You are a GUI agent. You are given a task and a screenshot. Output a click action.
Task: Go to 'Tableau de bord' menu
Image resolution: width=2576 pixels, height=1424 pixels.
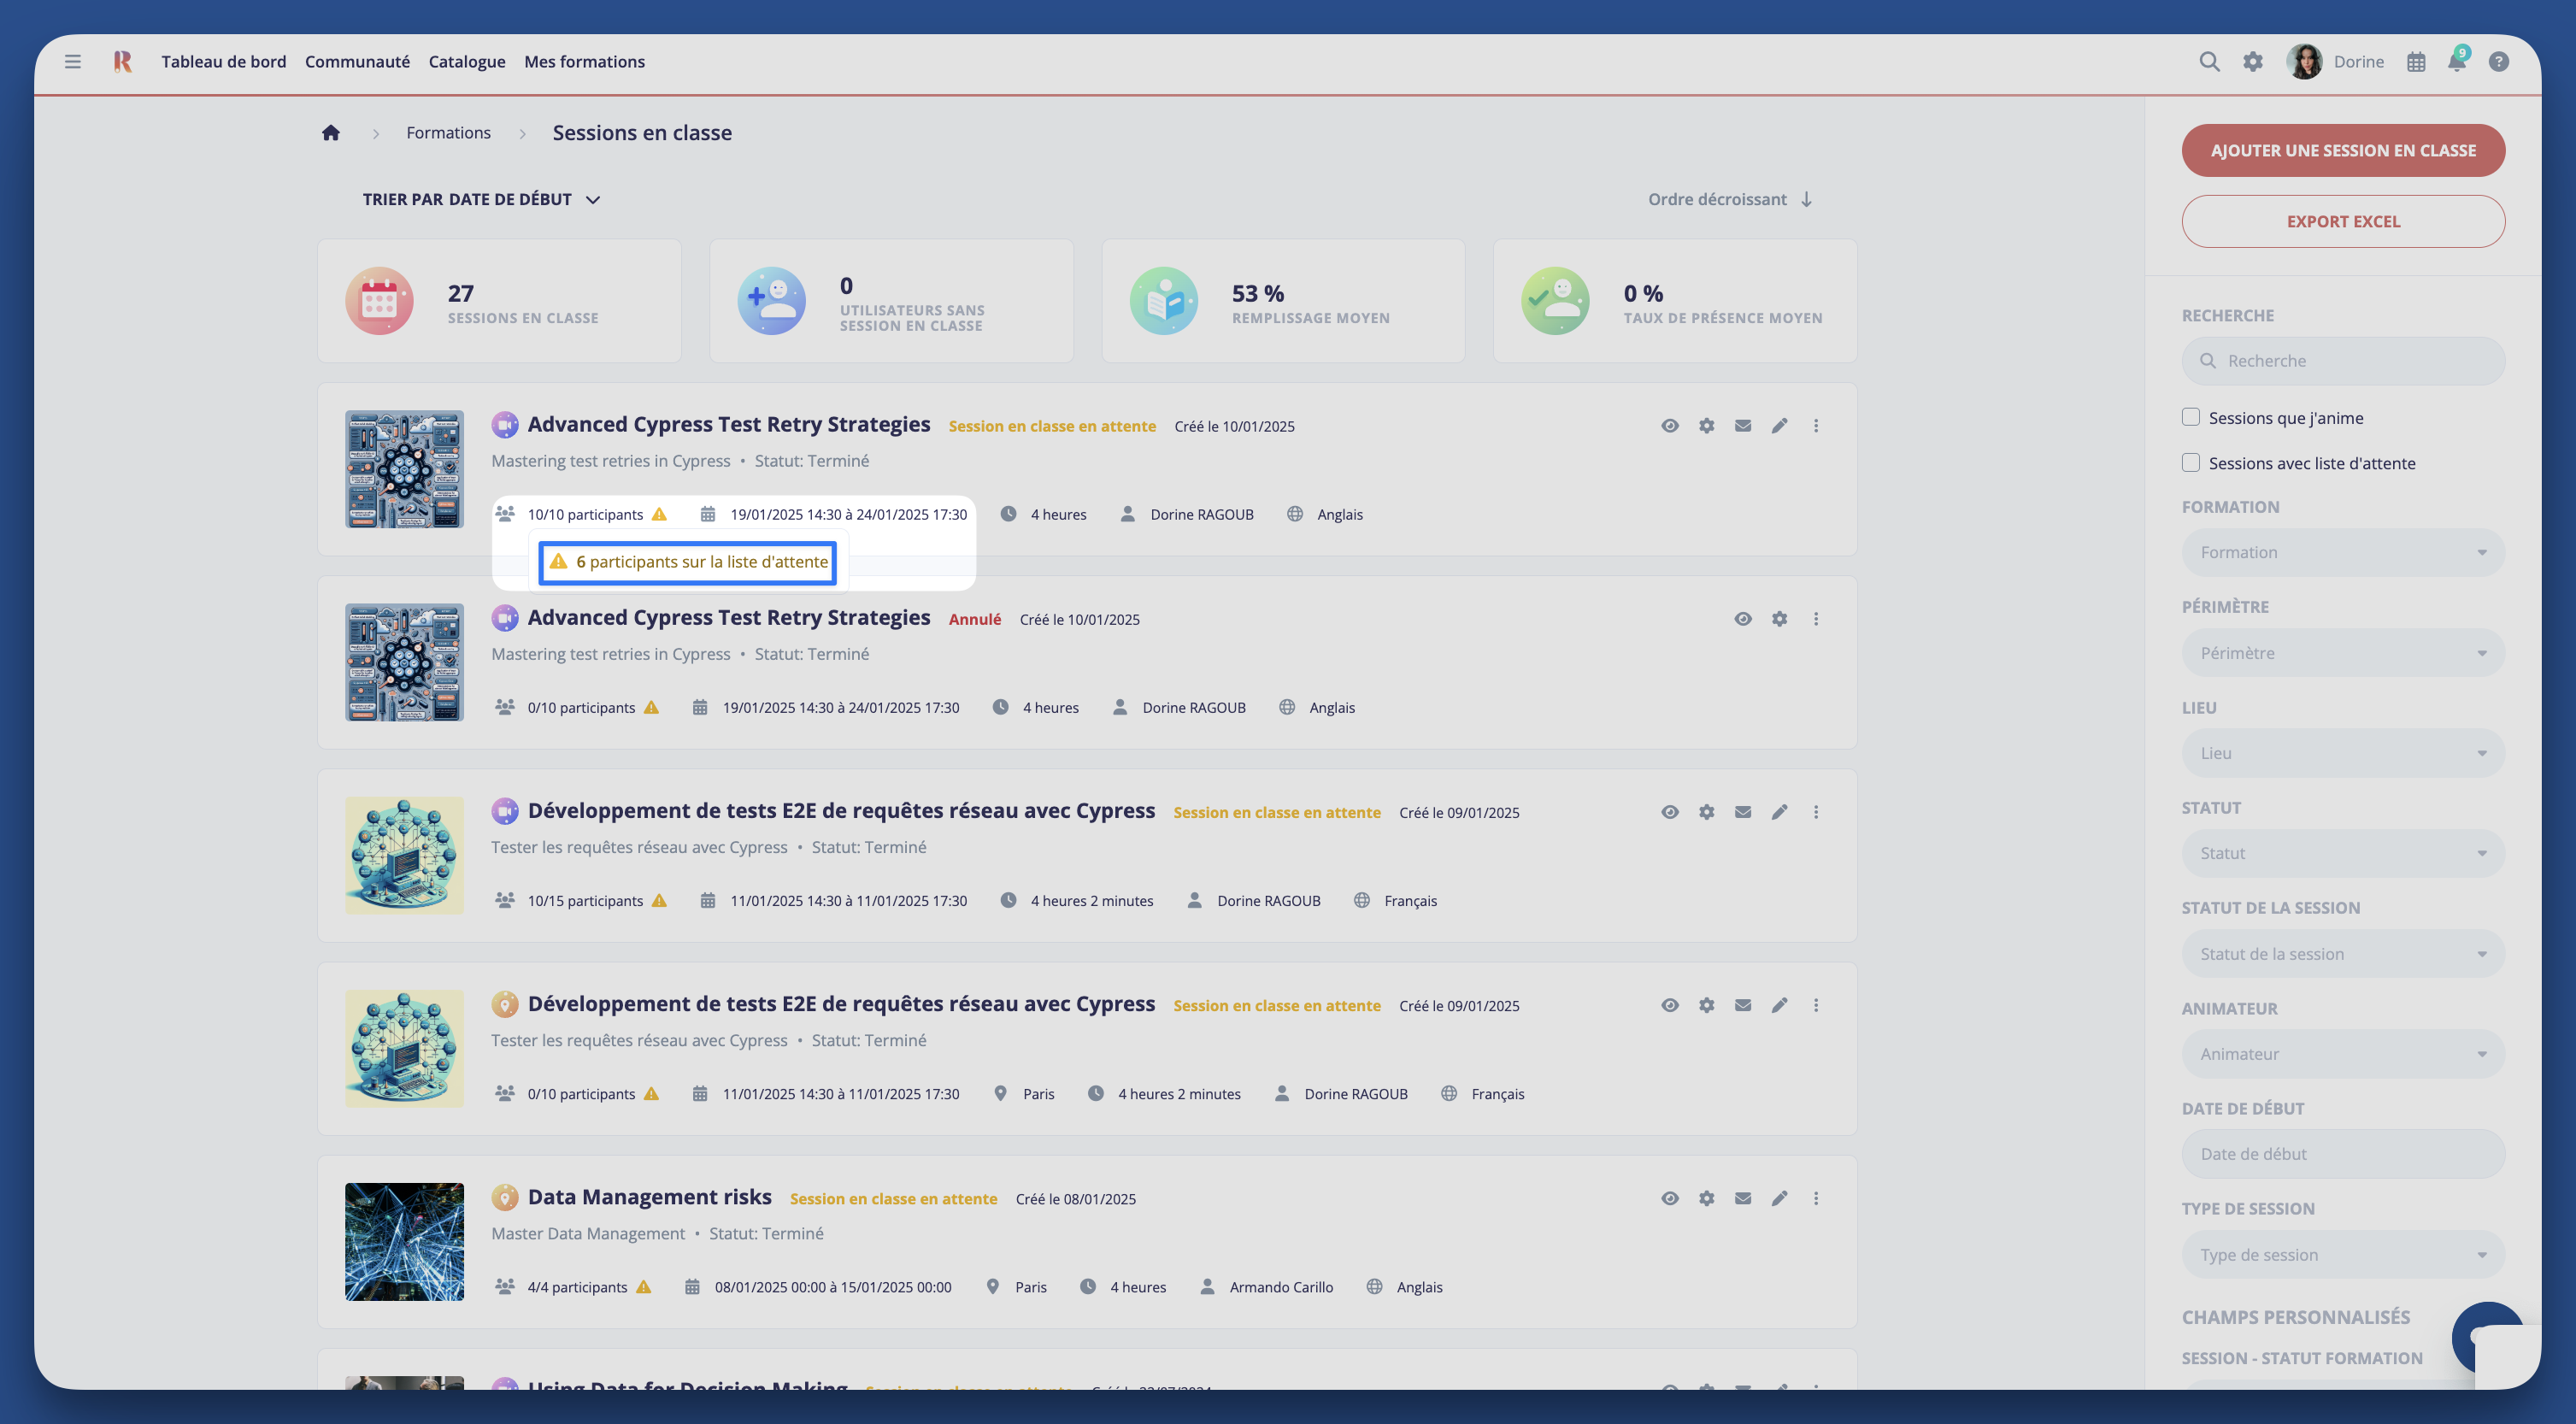pos(224,62)
